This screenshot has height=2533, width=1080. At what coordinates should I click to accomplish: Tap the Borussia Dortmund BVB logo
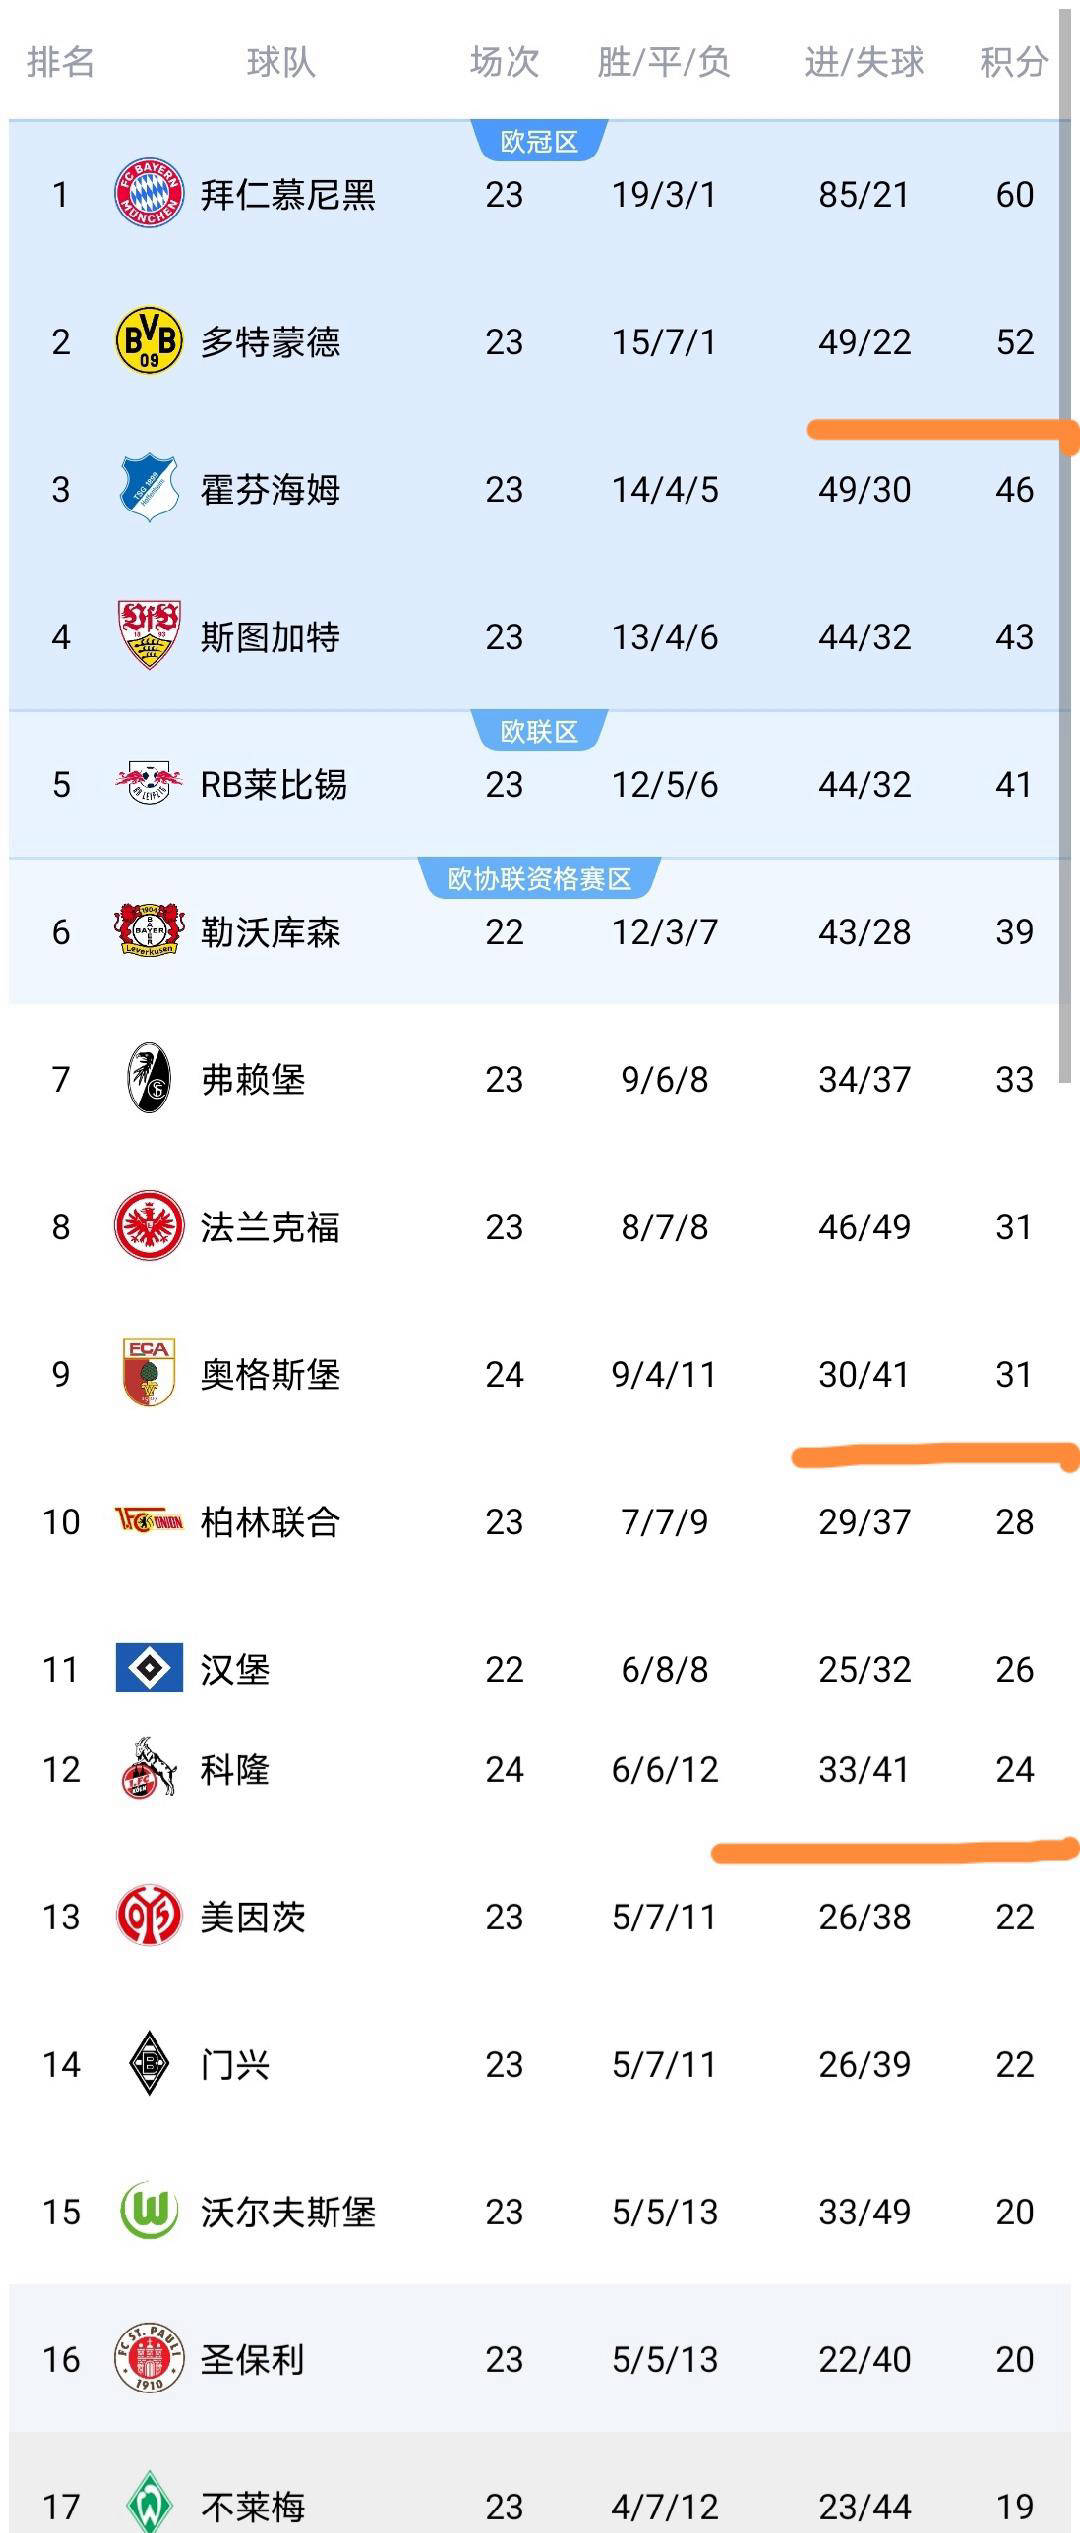(x=149, y=341)
